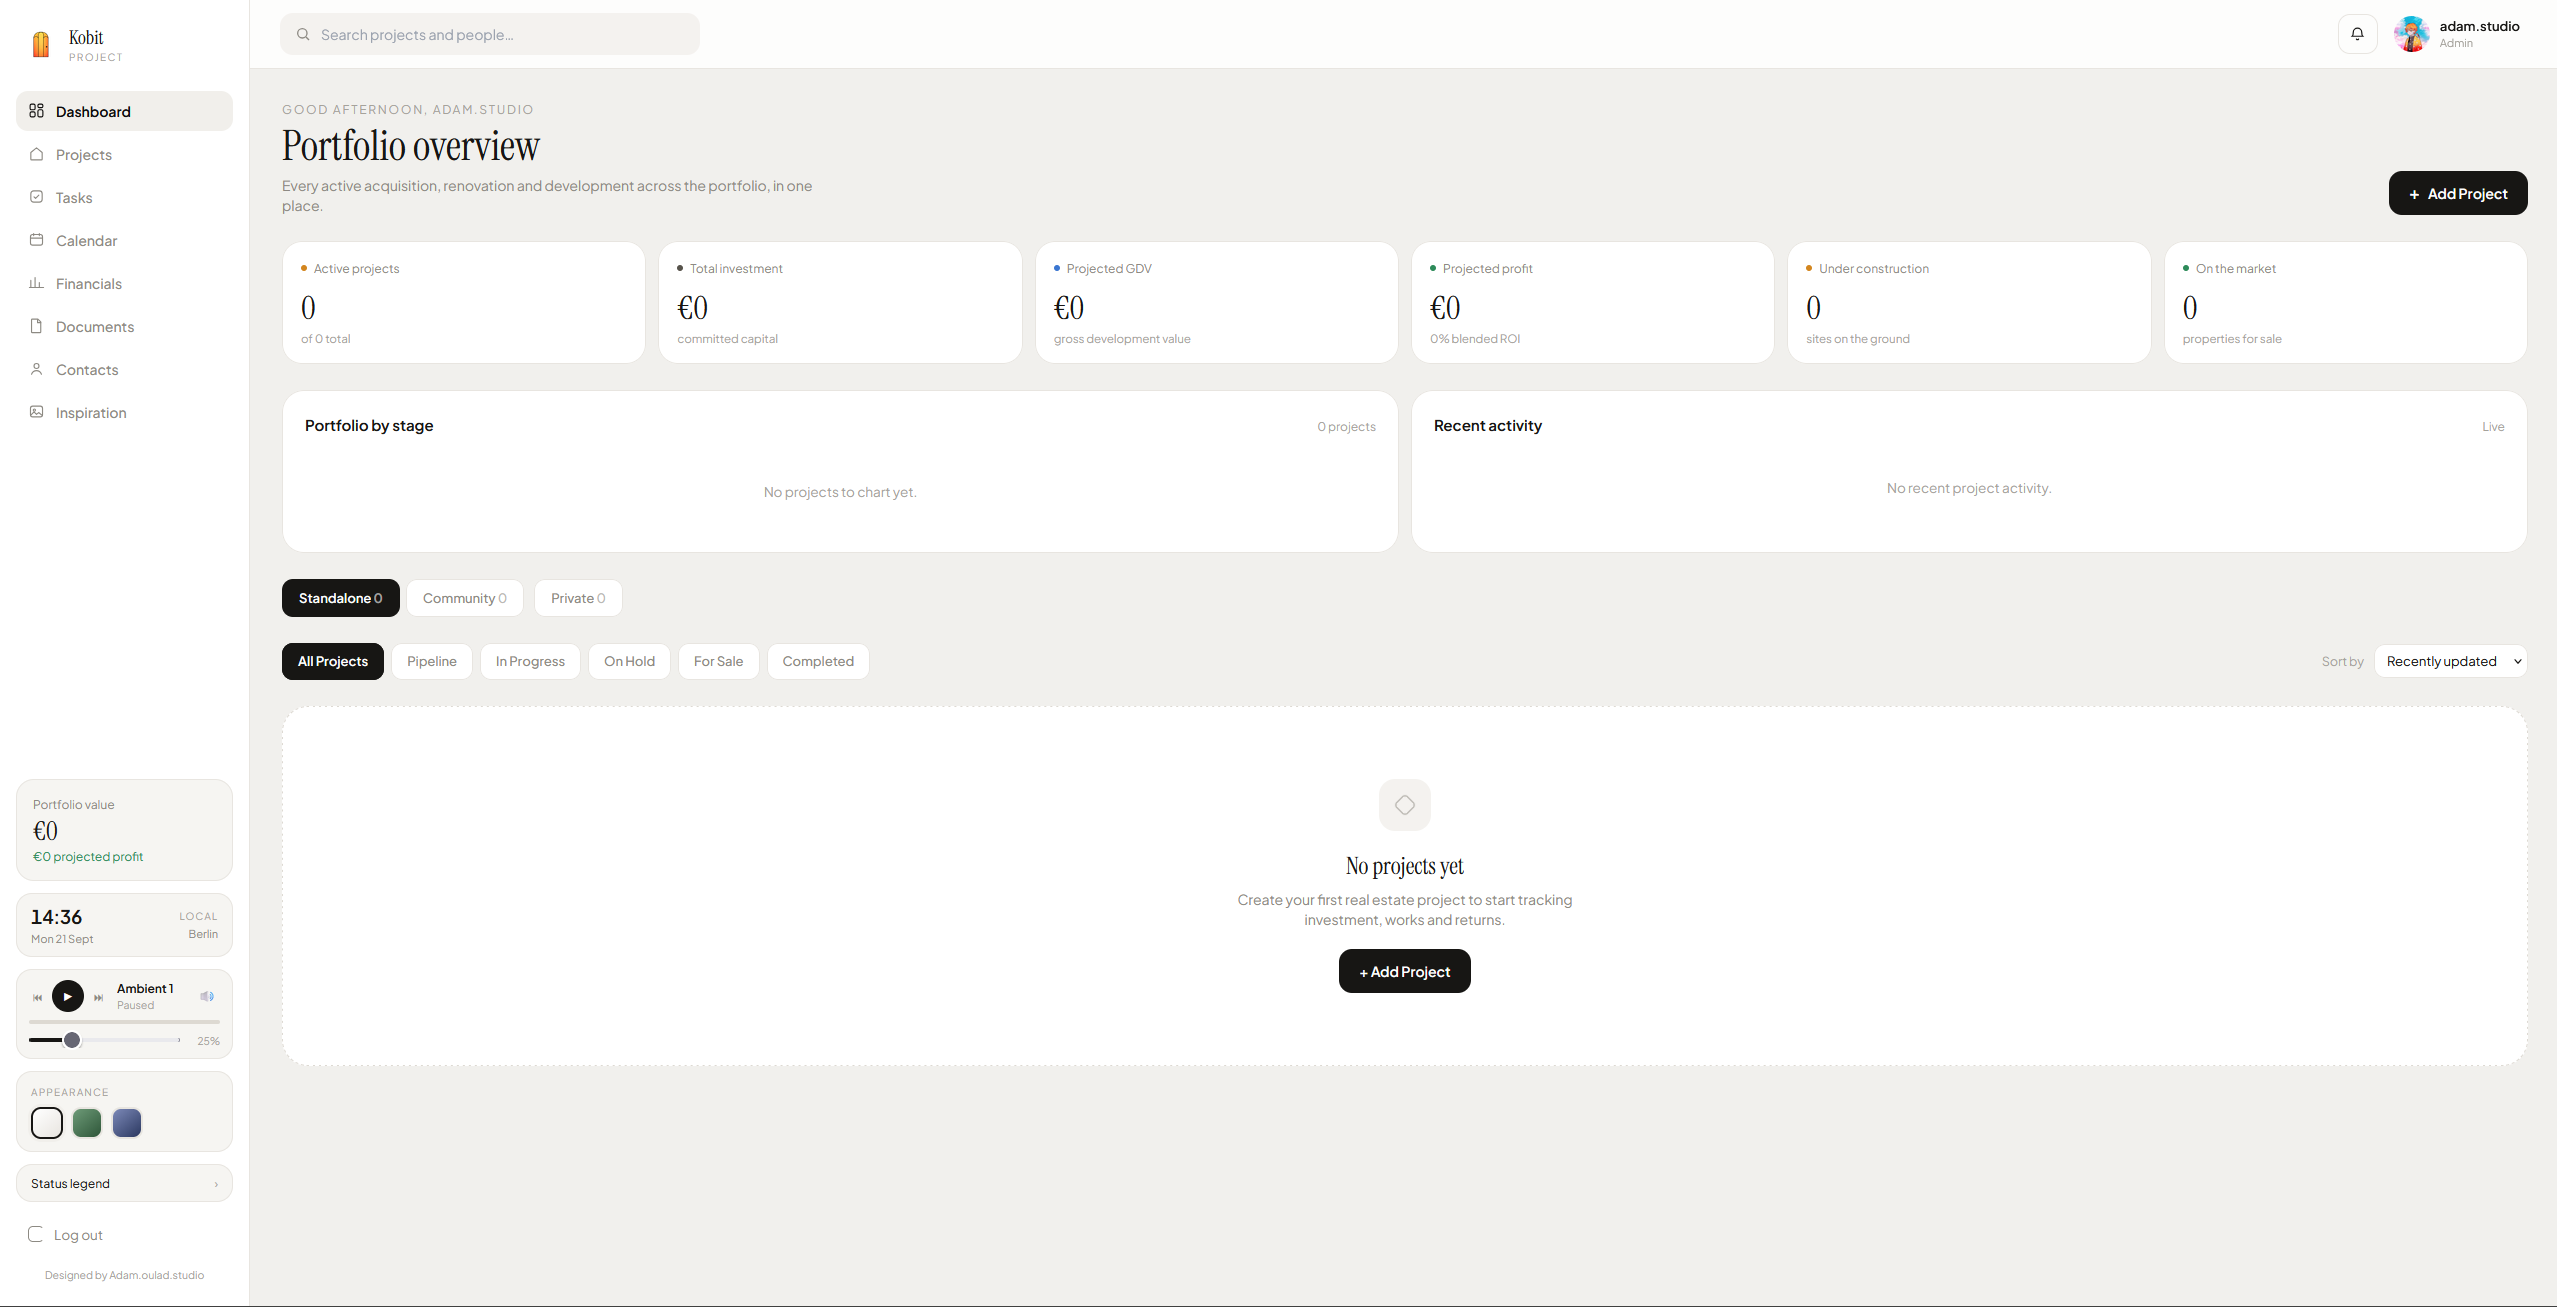Viewport: 2557px width, 1307px height.
Task: Filter by Pipeline projects
Action: coord(432,661)
